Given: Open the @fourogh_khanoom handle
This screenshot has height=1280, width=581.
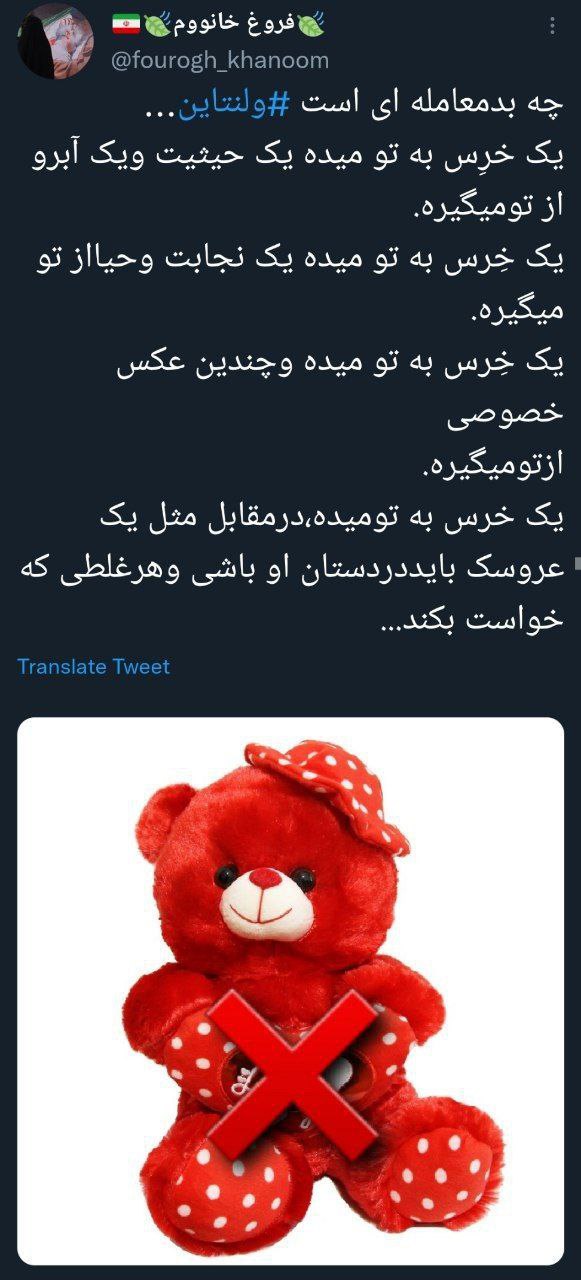Looking at the screenshot, I should coord(219,60).
